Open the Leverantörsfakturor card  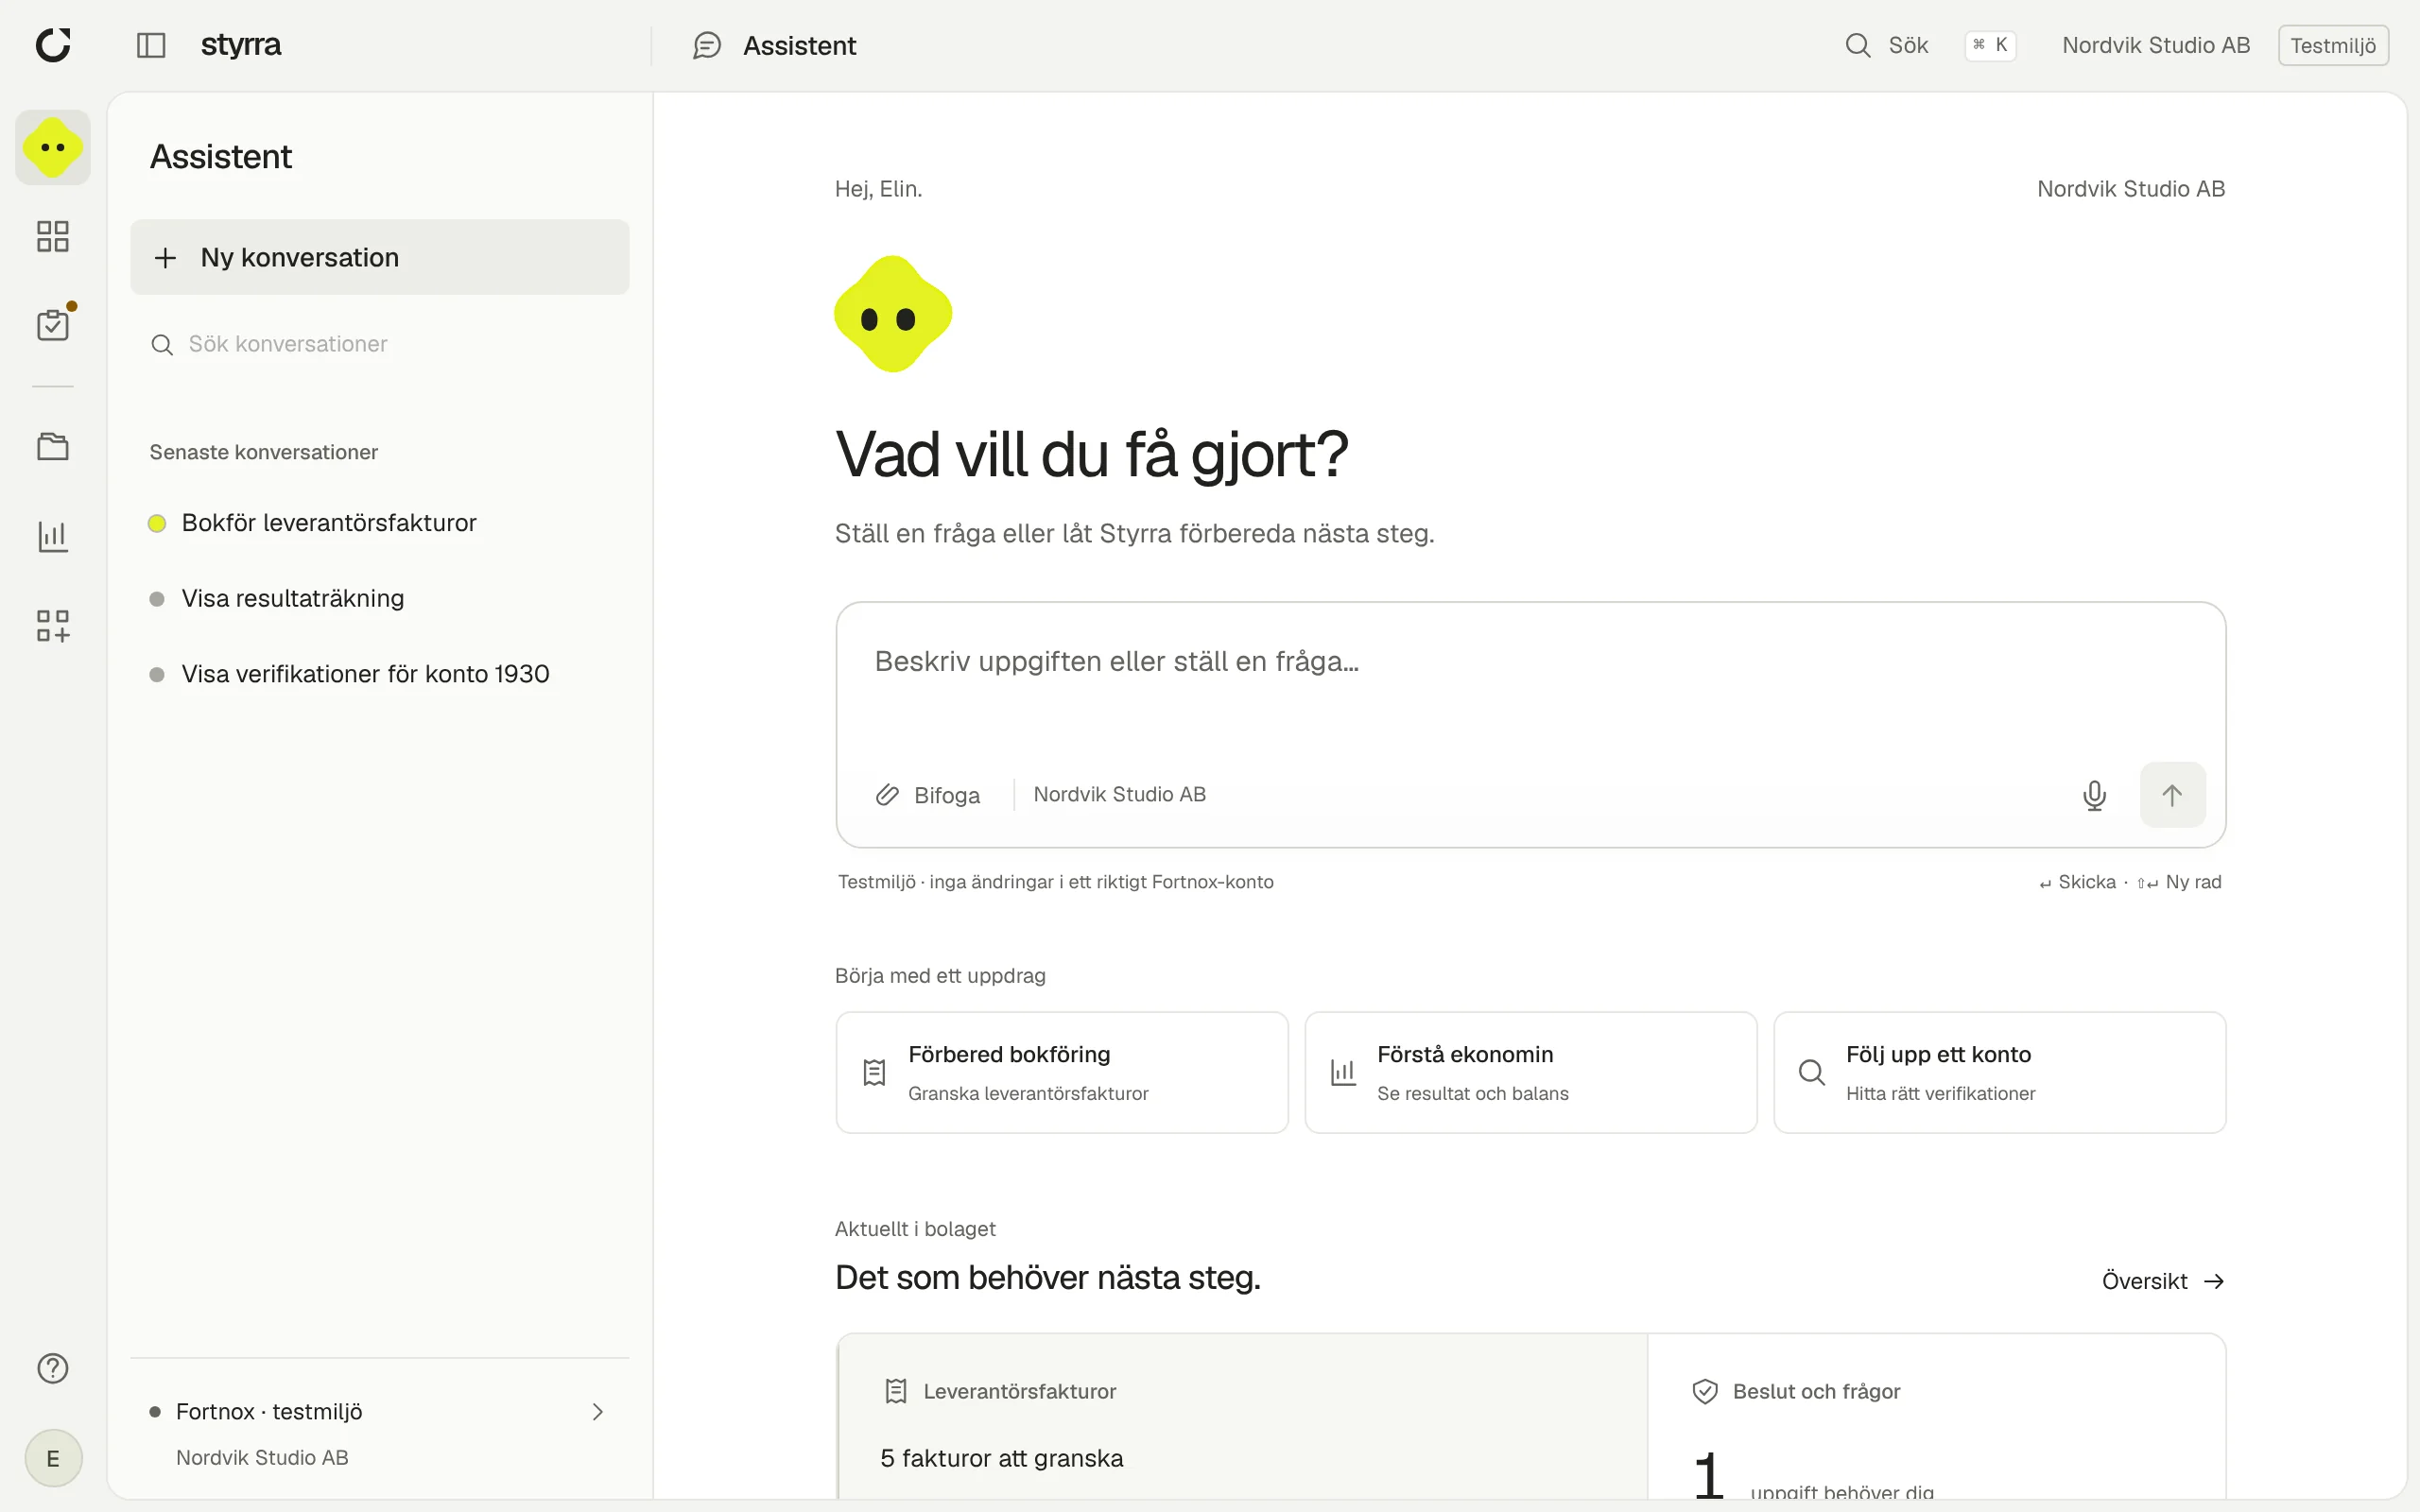(x=1242, y=1416)
